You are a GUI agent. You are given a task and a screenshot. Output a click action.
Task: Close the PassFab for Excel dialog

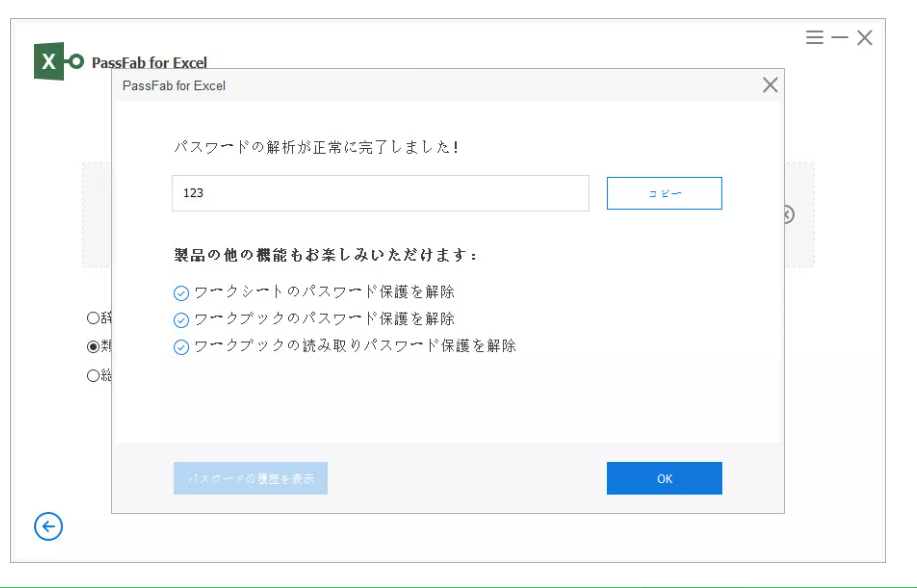coord(770,85)
